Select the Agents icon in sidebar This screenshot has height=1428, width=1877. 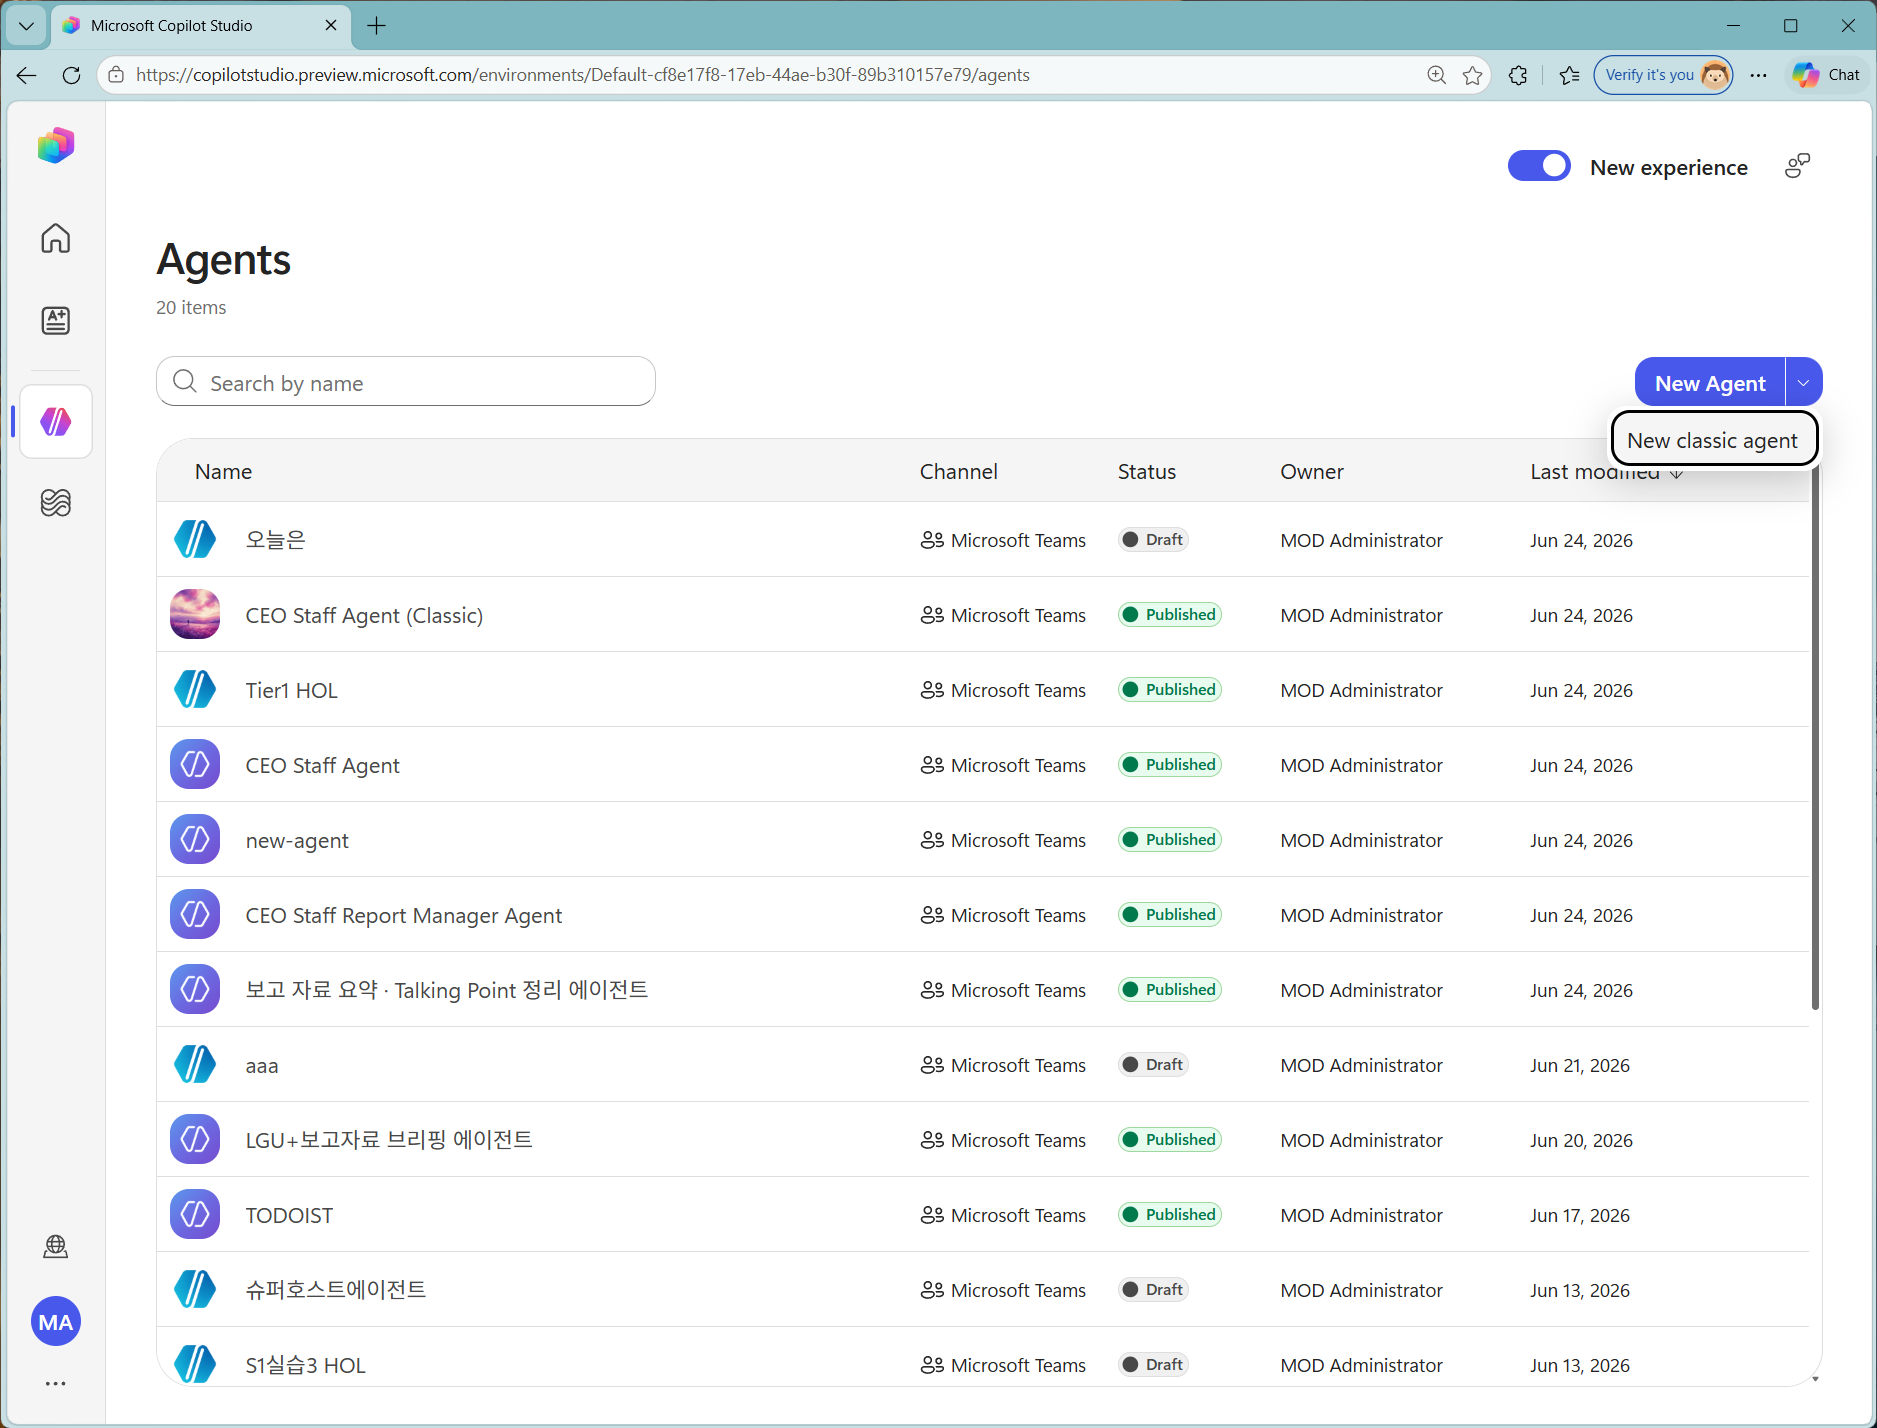pos(56,421)
